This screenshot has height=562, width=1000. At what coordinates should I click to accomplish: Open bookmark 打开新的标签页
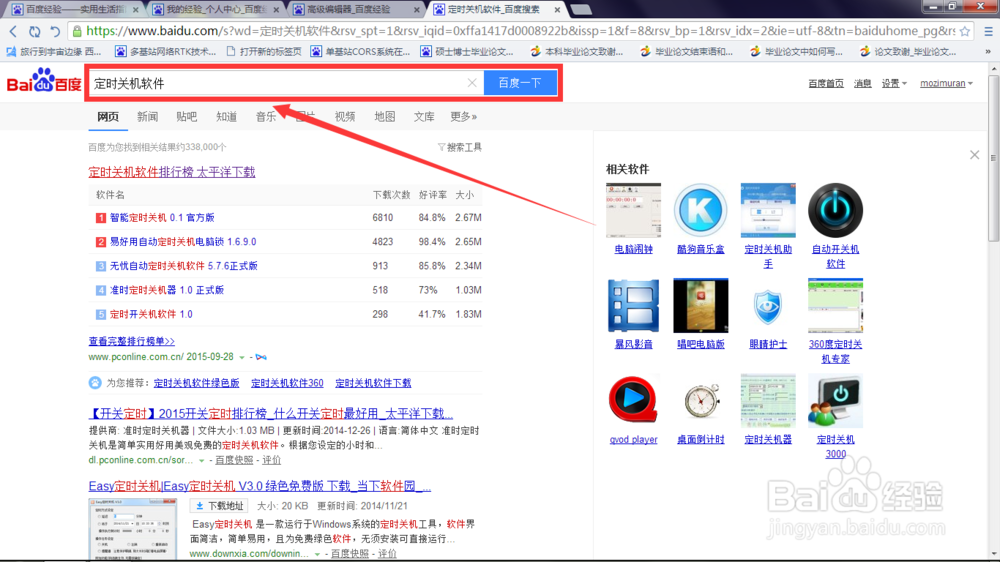click(x=263, y=52)
